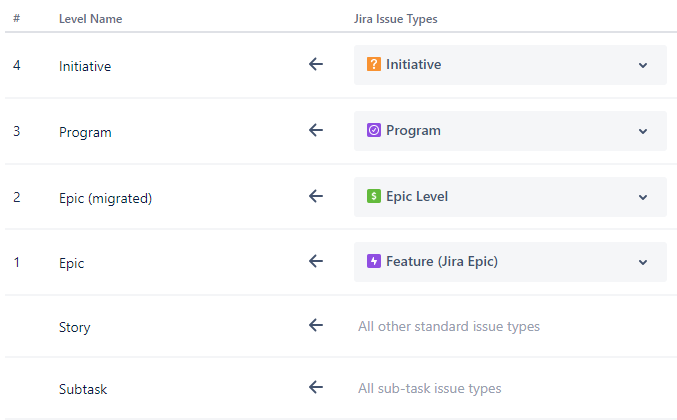Click the Level Name column header
This screenshot has height=420, width=677.
tap(90, 19)
